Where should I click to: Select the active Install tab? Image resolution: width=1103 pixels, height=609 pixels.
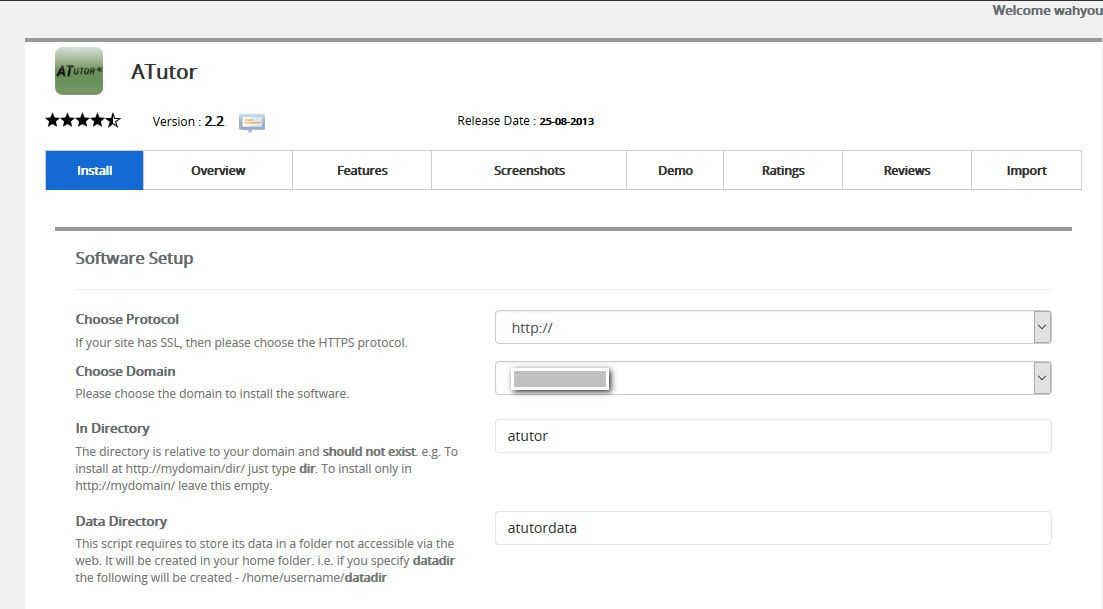click(94, 170)
